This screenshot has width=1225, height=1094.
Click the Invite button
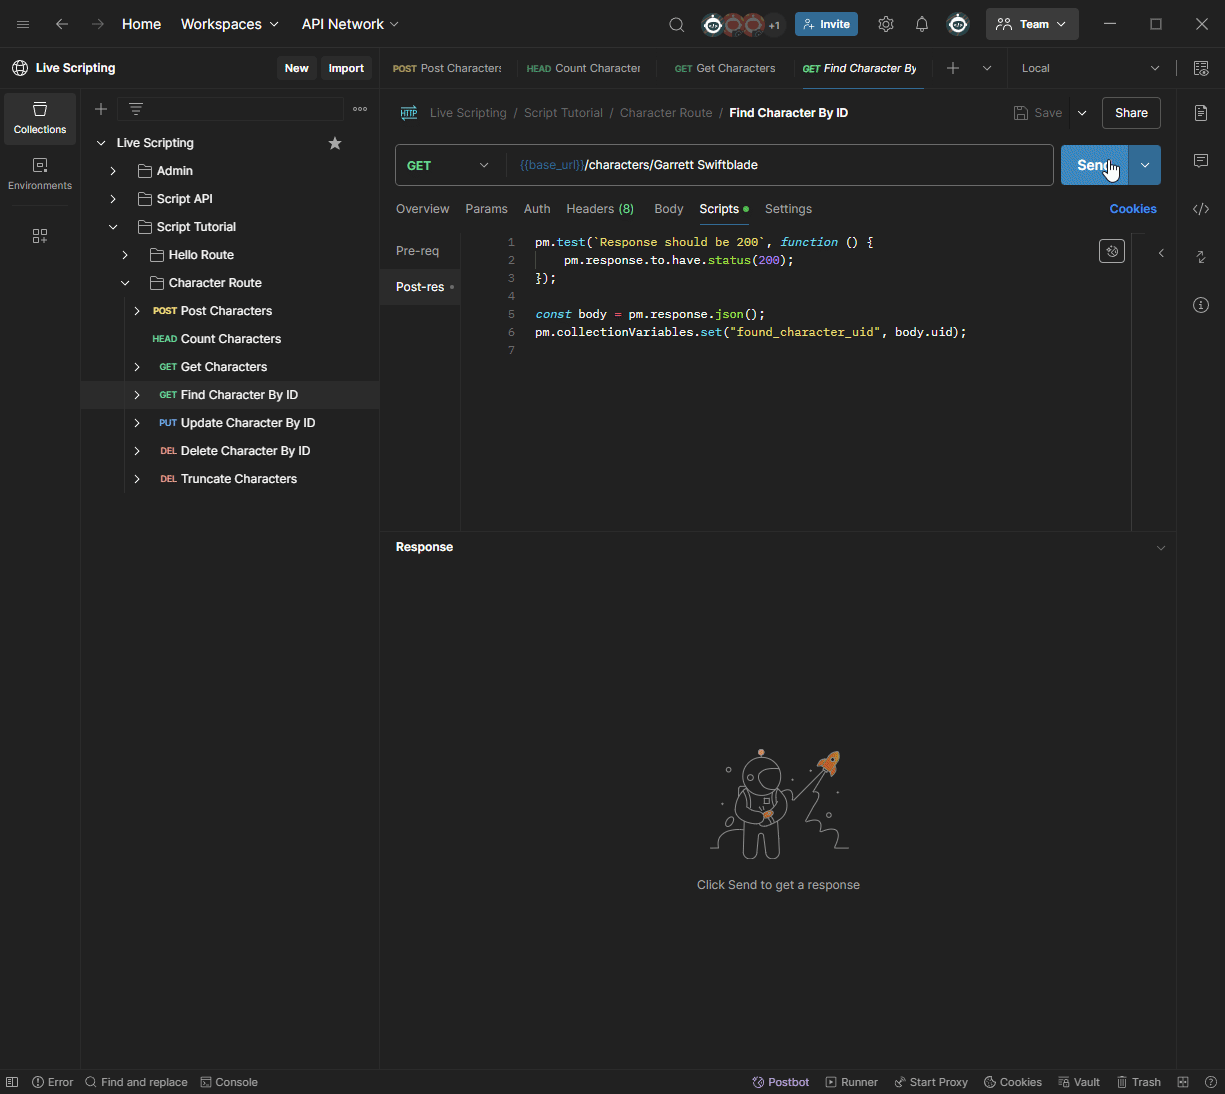click(826, 24)
